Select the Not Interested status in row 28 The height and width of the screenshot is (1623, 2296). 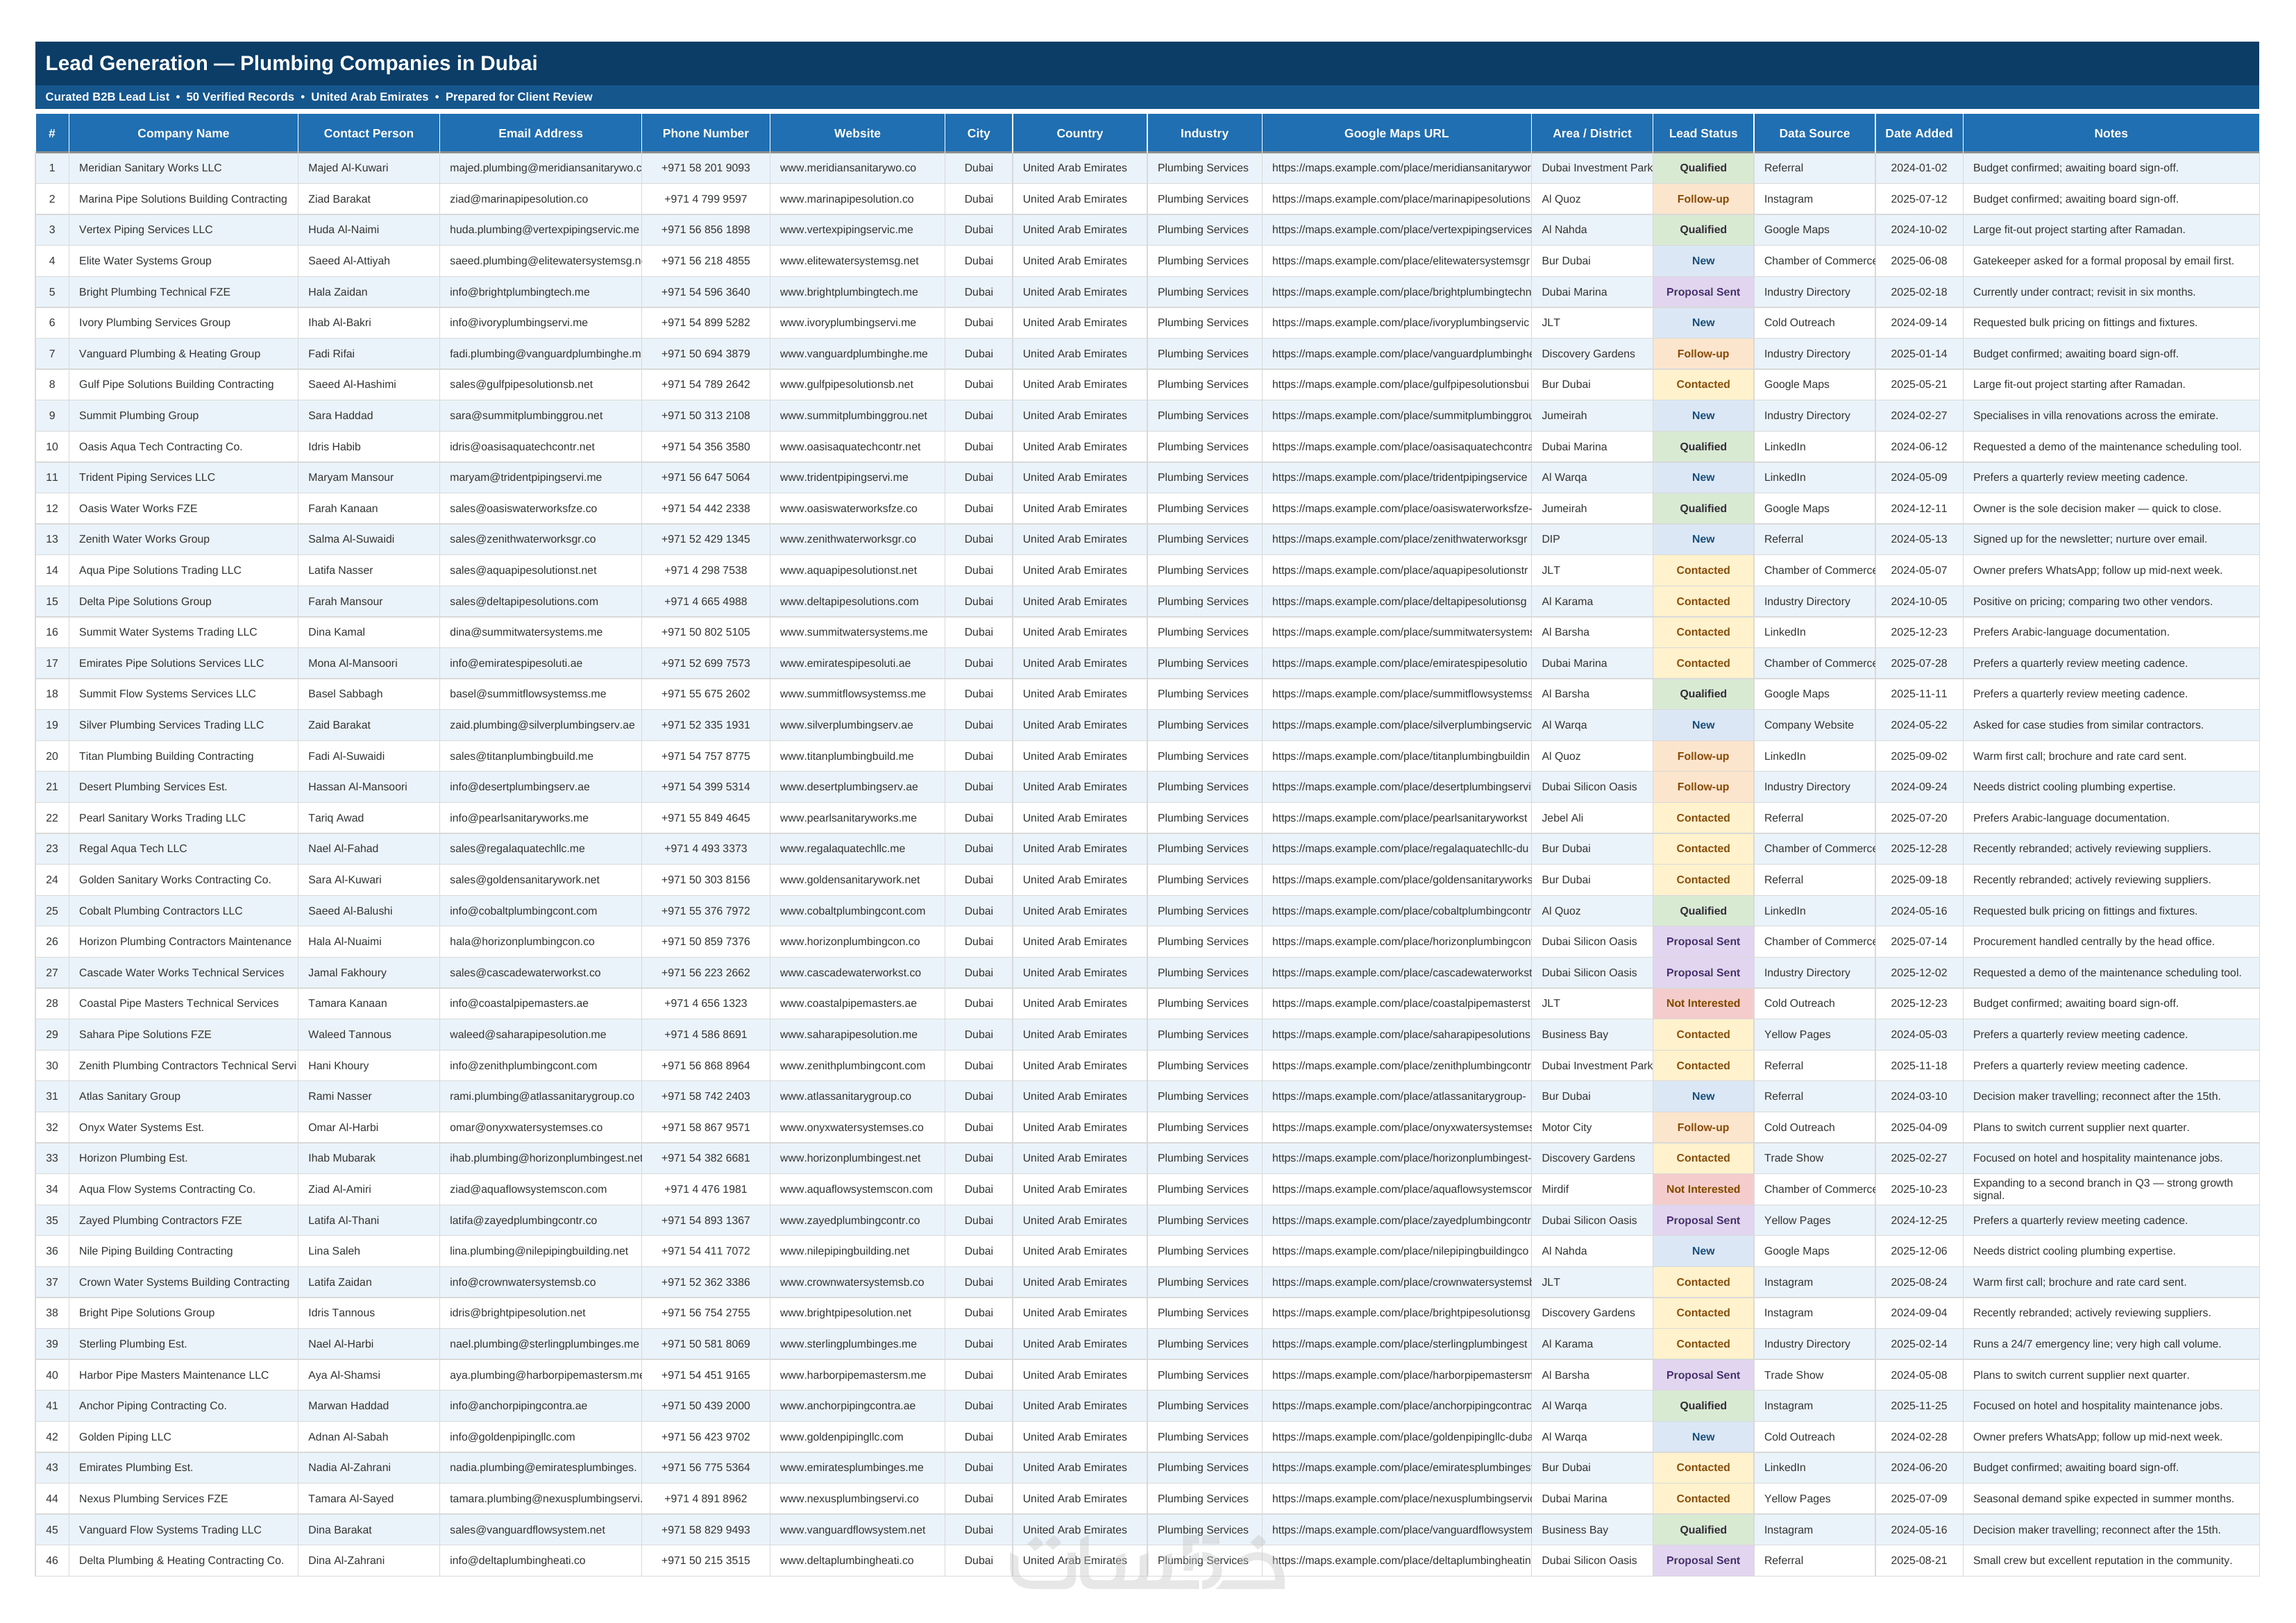[1702, 1003]
